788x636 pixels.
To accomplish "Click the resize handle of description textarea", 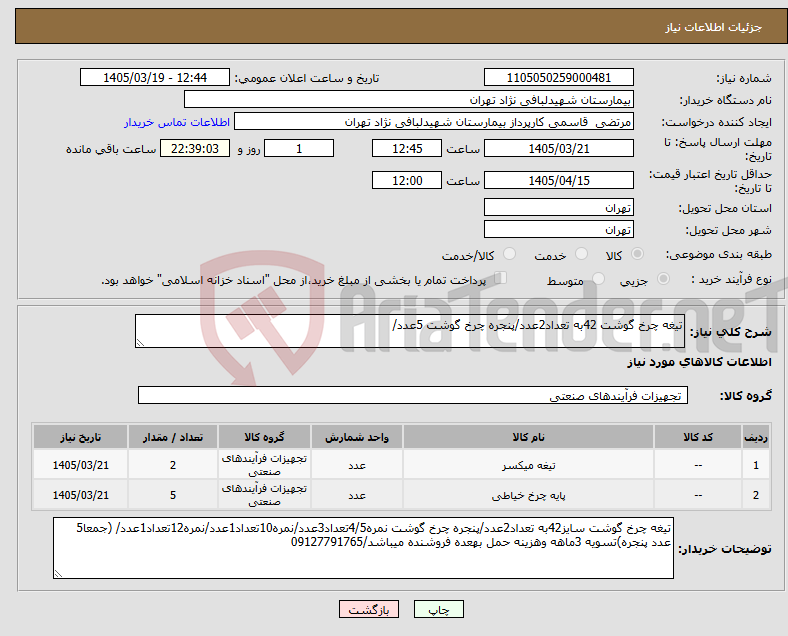I will click(140, 343).
